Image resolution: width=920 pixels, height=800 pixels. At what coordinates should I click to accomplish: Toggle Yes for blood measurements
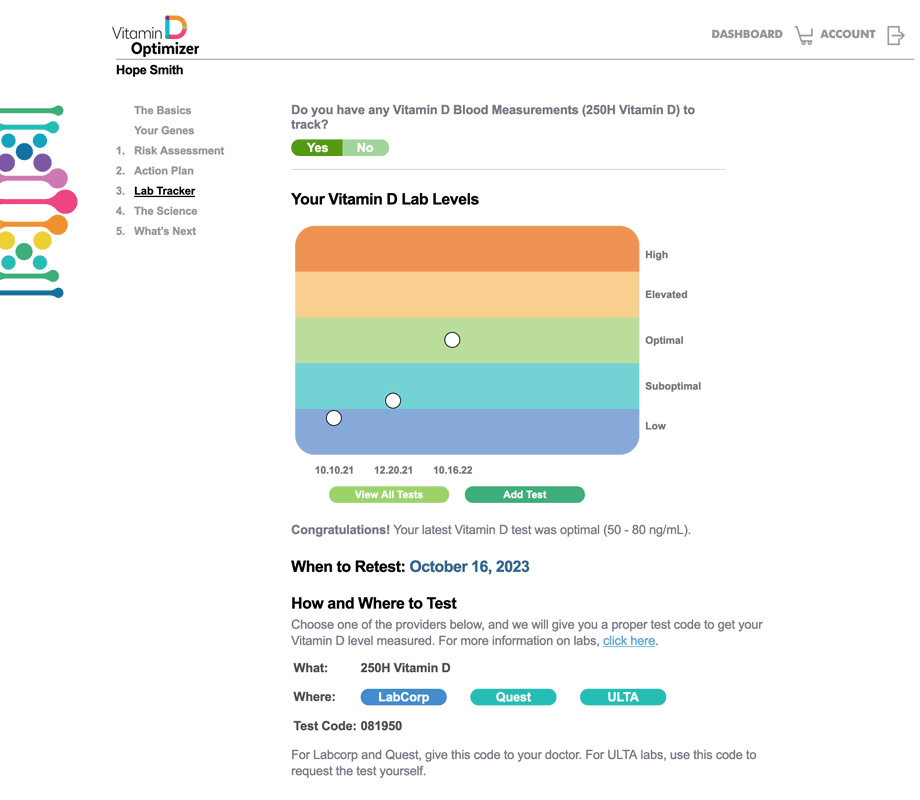point(317,148)
